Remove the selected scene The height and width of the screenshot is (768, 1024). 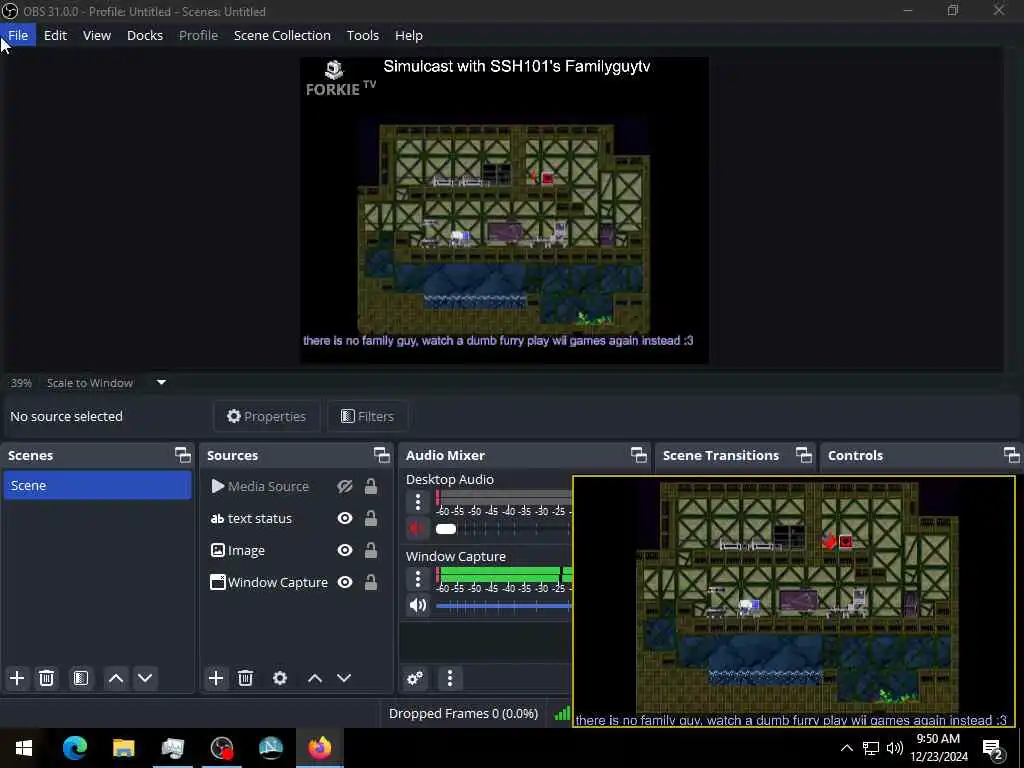46,678
